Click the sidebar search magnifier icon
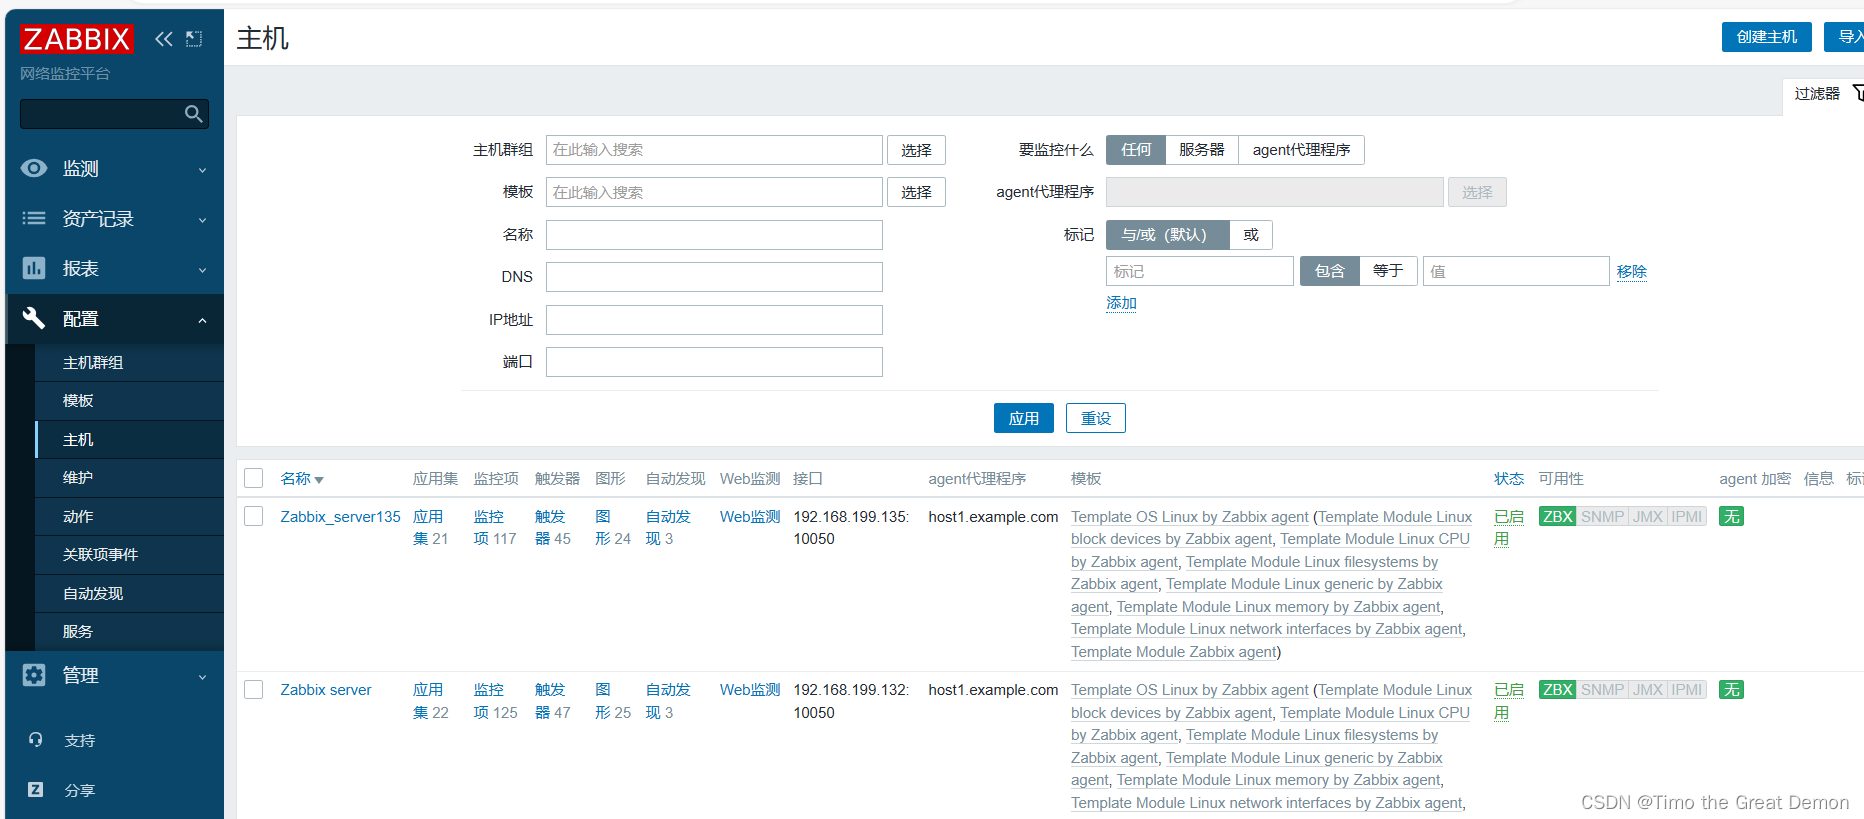Image resolution: width=1864 pixels, height=819 pixels. (x=194, y=114)
